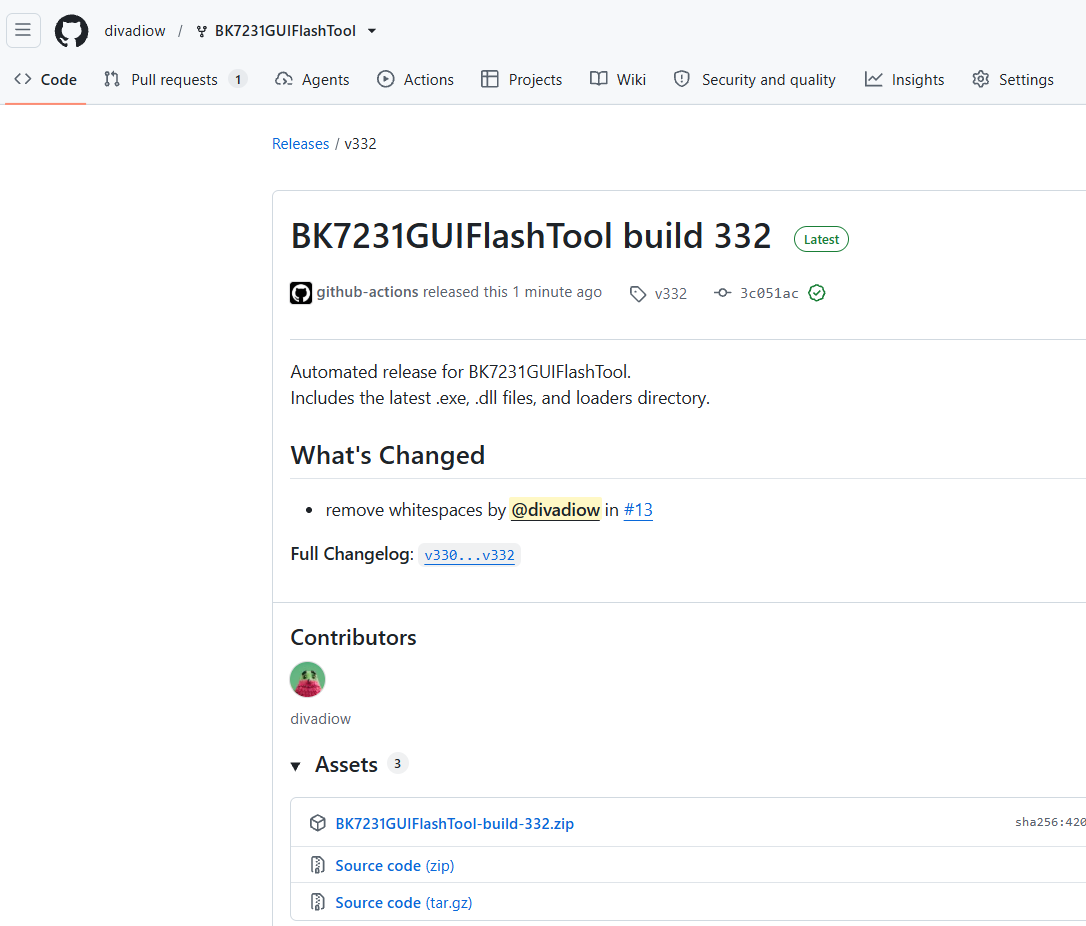Download BK7231GUIFlashTool-build-332.zip
Viewport: 1086px width, 926px height.
[x=454, y=823]
